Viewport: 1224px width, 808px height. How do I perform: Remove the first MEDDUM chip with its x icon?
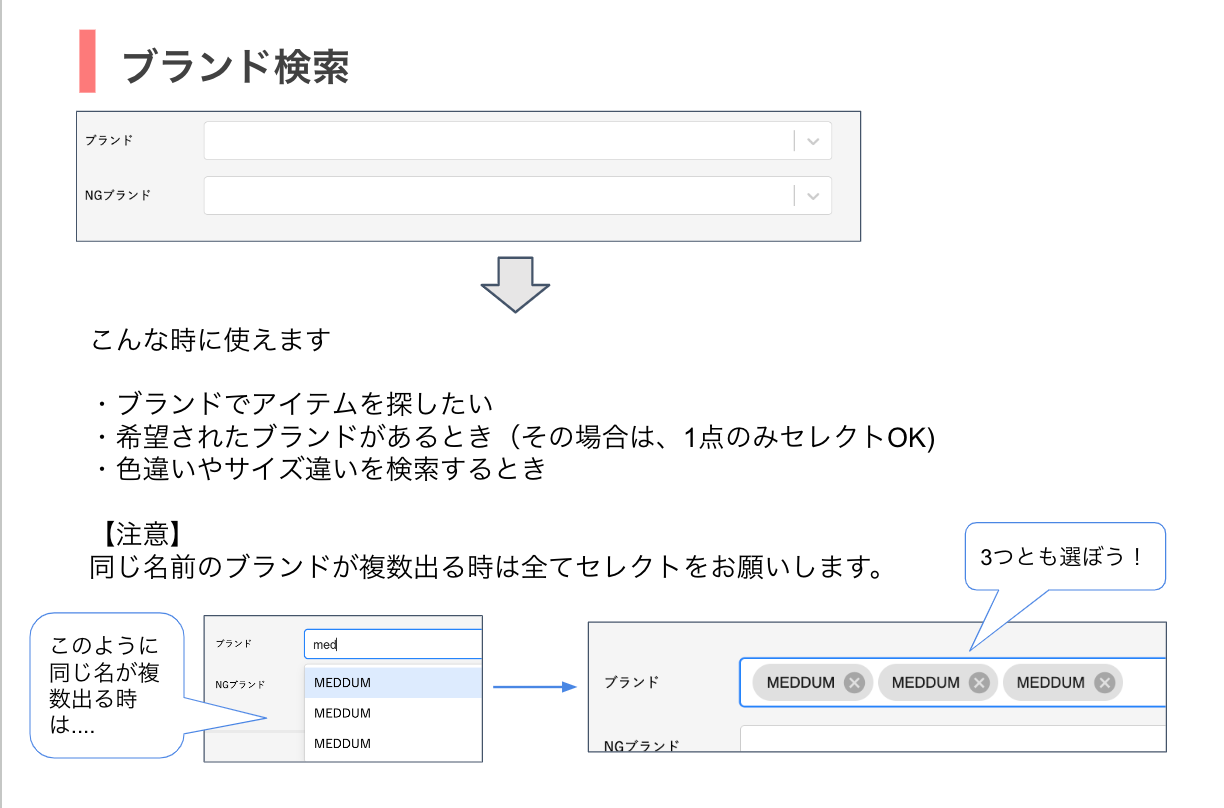853,683
